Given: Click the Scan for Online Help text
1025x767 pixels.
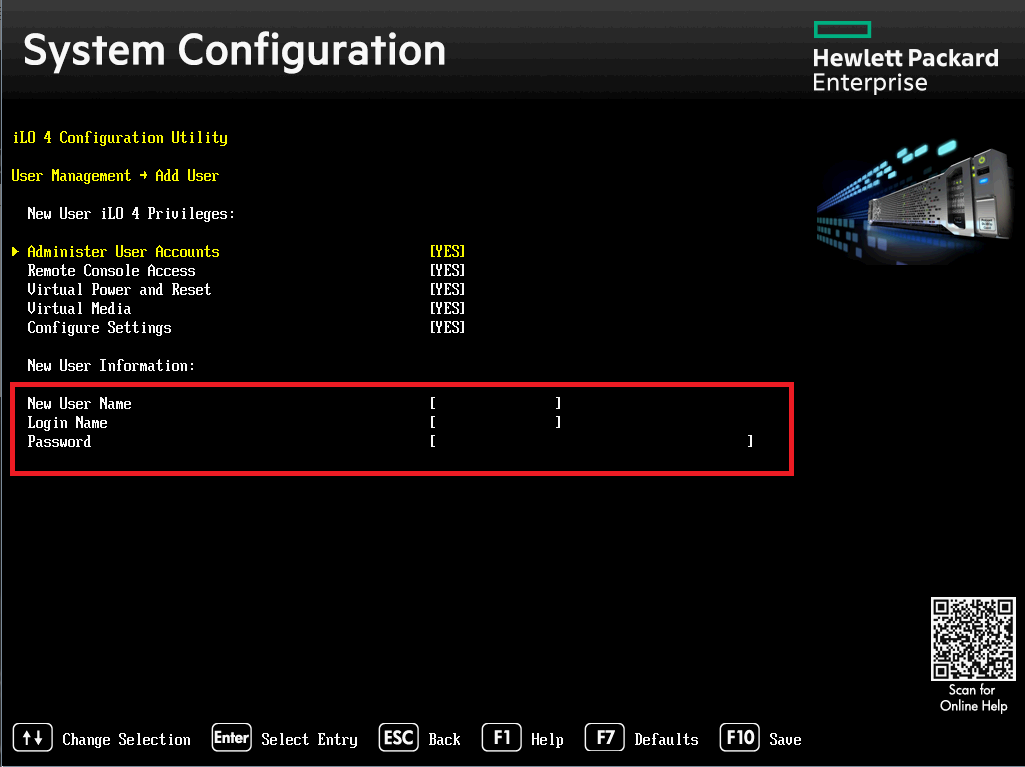Looking at the screenshot, I should click(973, 698).
